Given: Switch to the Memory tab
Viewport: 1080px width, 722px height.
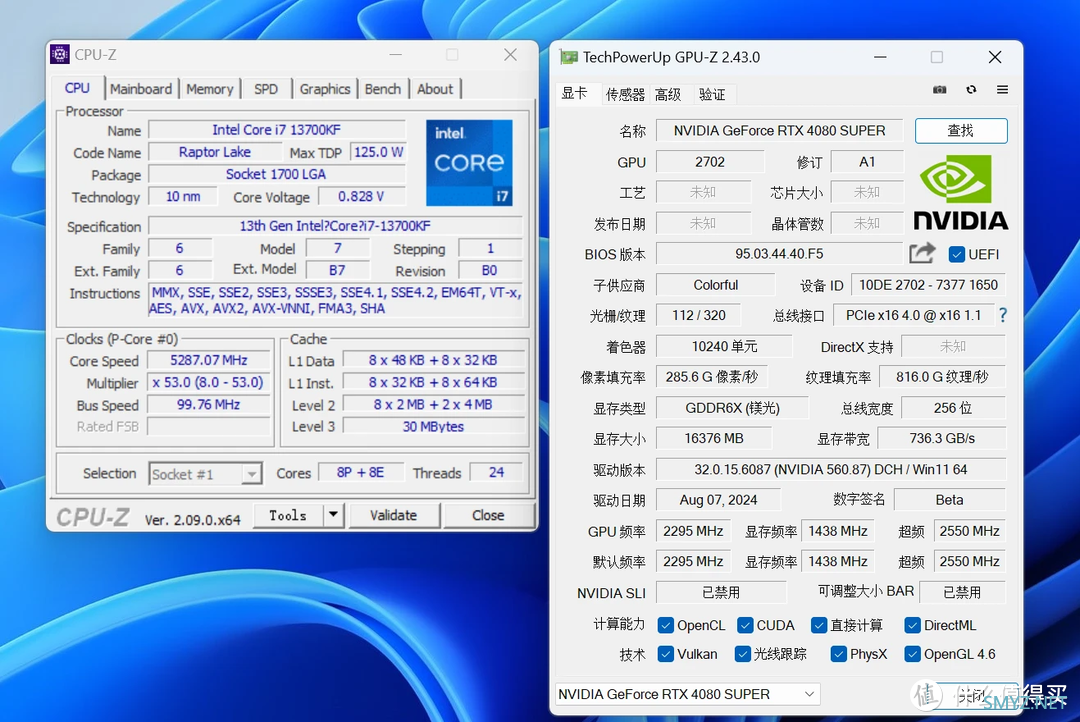Looking at the screenshot, I should click(209, 89).
